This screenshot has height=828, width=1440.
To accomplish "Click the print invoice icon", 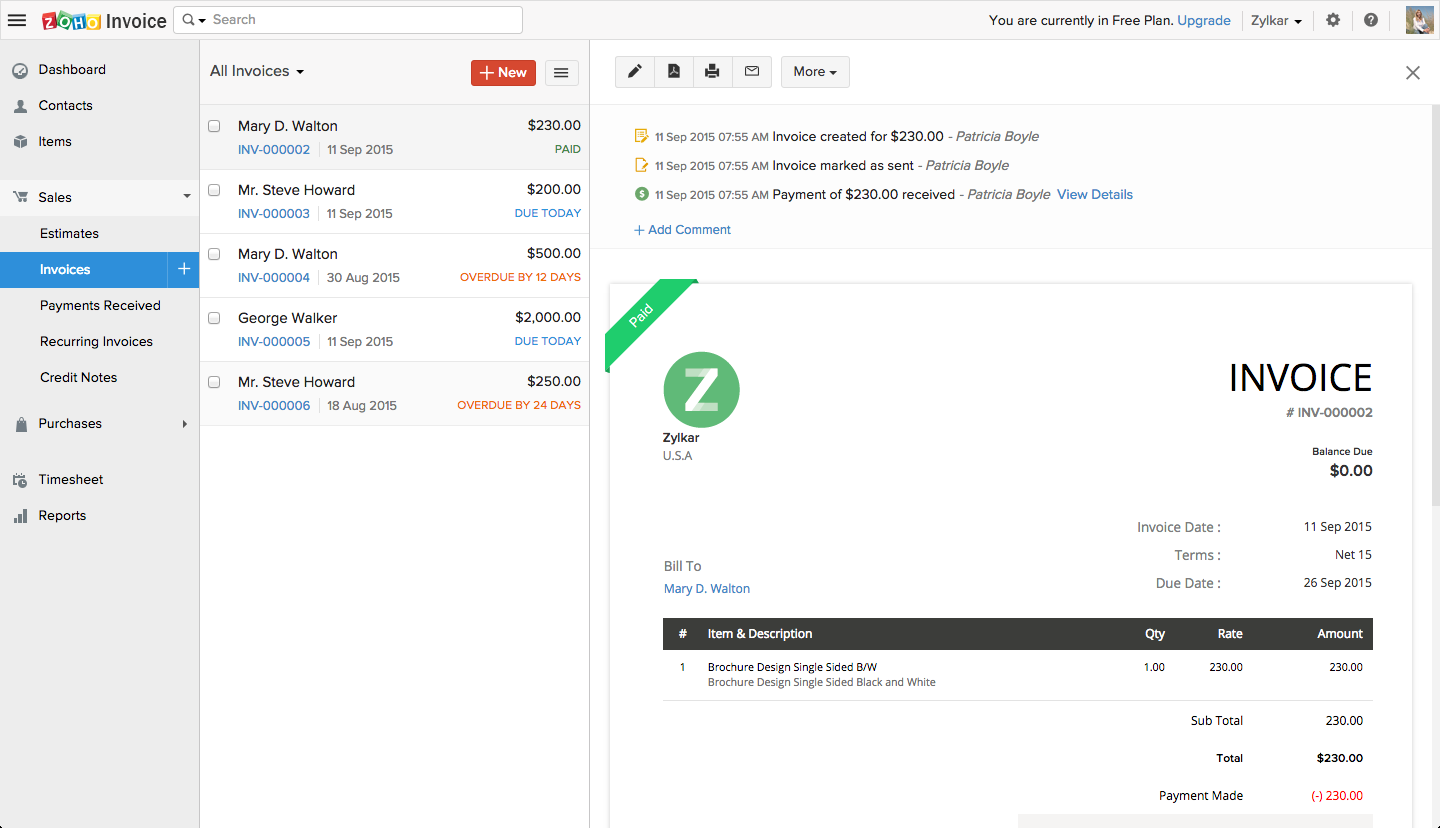I will (x=712, y=72).
